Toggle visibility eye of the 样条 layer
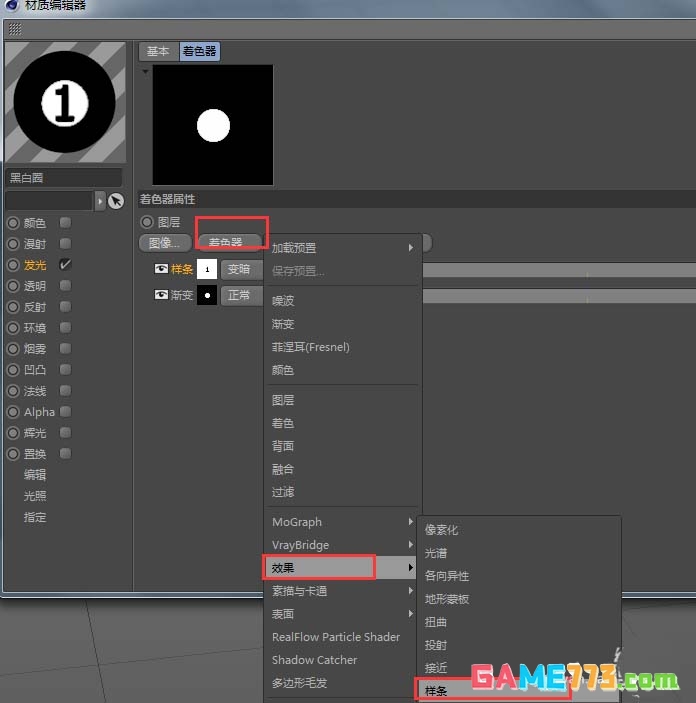This screenshot has width=696, height=703. point(161,269)
